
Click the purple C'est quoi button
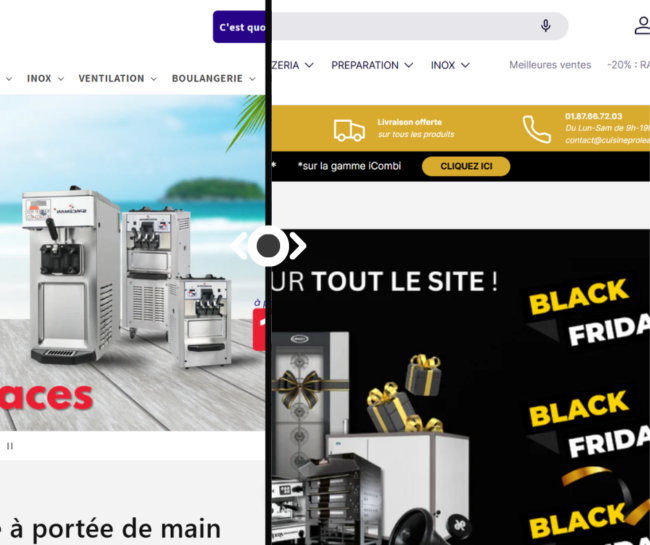[239, 27]
